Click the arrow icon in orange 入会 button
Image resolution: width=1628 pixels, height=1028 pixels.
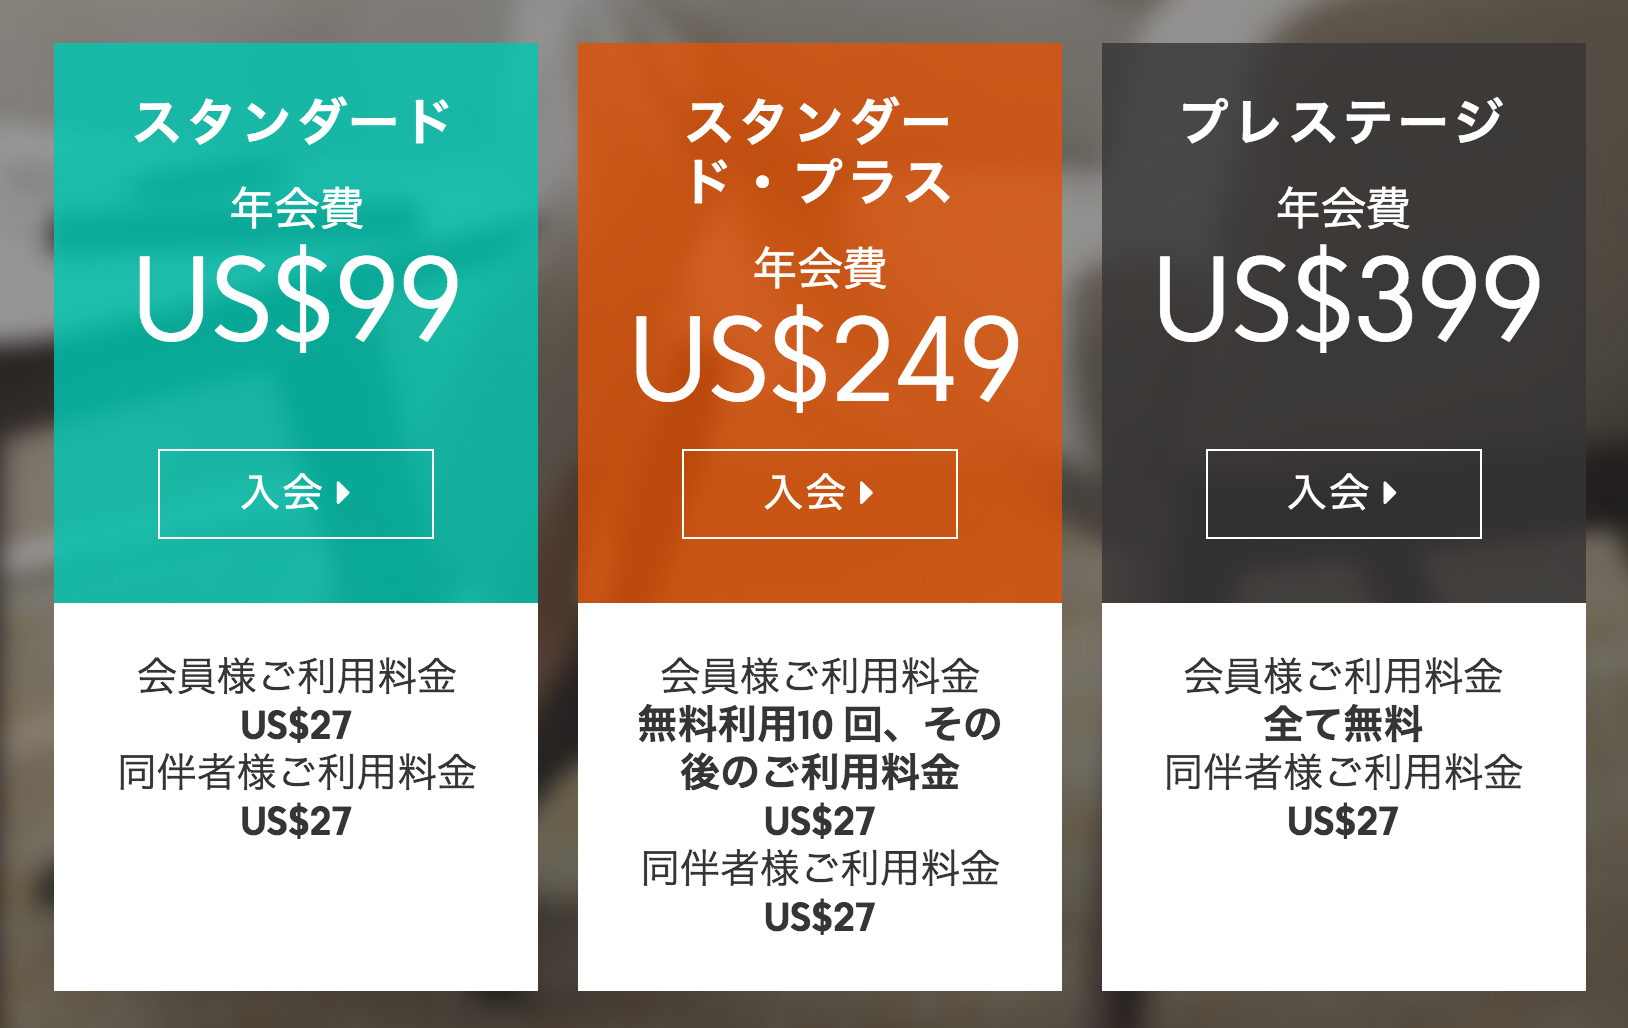pyautogui.click(x=867, y=493)
